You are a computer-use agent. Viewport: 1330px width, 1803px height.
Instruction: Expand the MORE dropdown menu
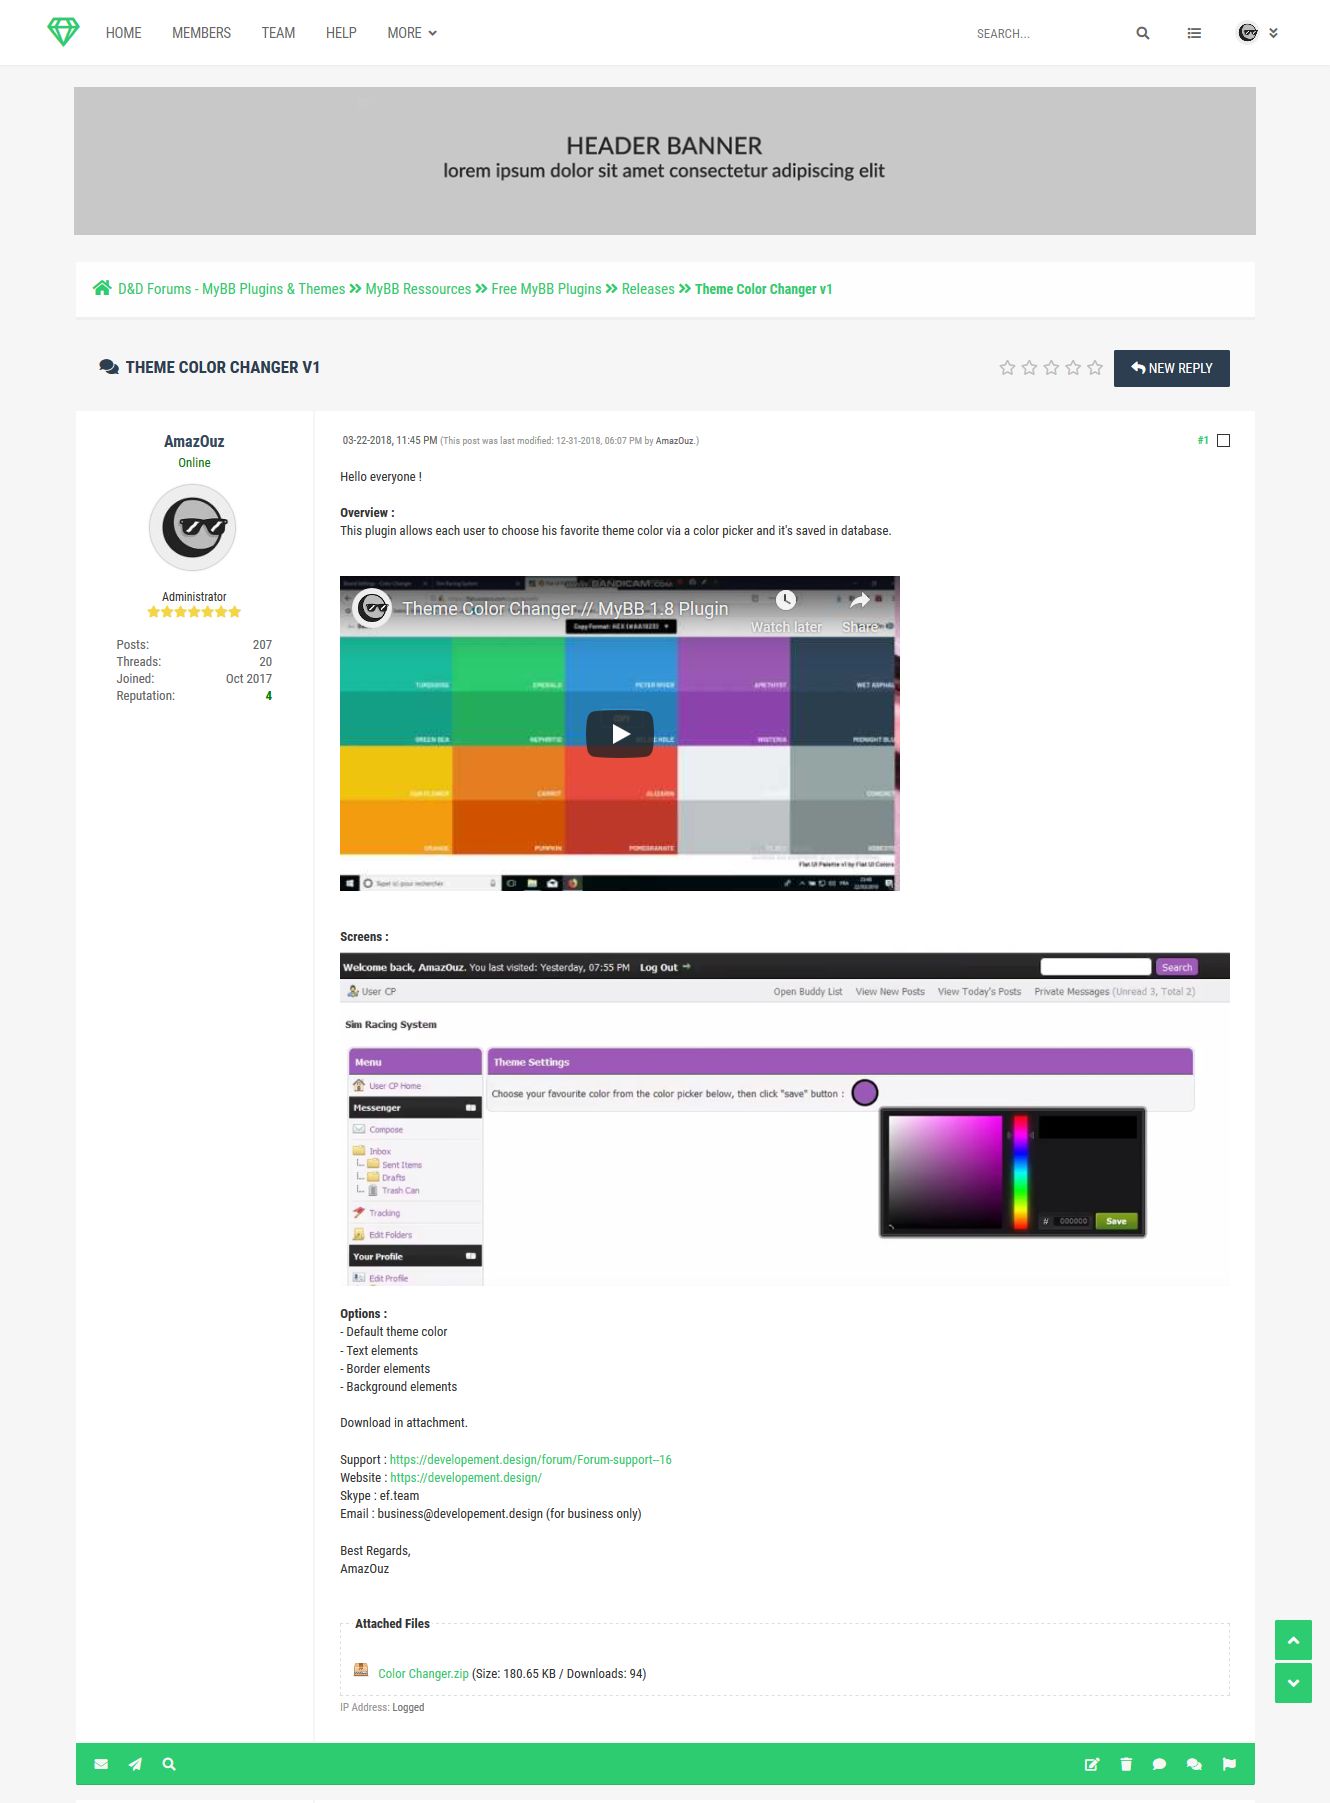point(412,33)
